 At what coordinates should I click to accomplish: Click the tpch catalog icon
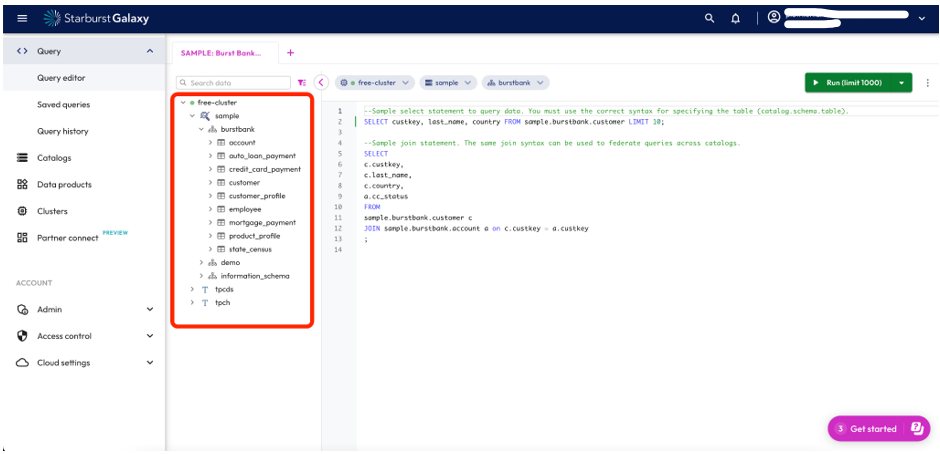coord(204,302)
